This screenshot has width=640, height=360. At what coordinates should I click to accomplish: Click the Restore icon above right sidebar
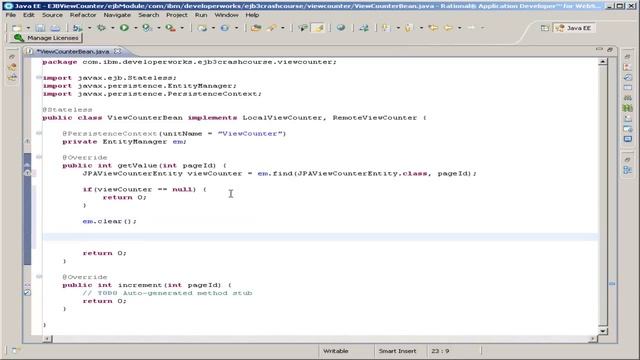click(x=627, y=57)
